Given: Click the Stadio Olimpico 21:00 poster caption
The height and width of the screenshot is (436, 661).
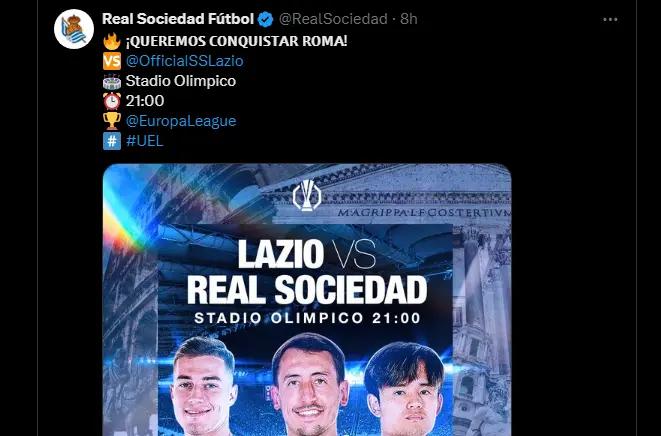Looking at the screenshot, I should click(307, 318).
